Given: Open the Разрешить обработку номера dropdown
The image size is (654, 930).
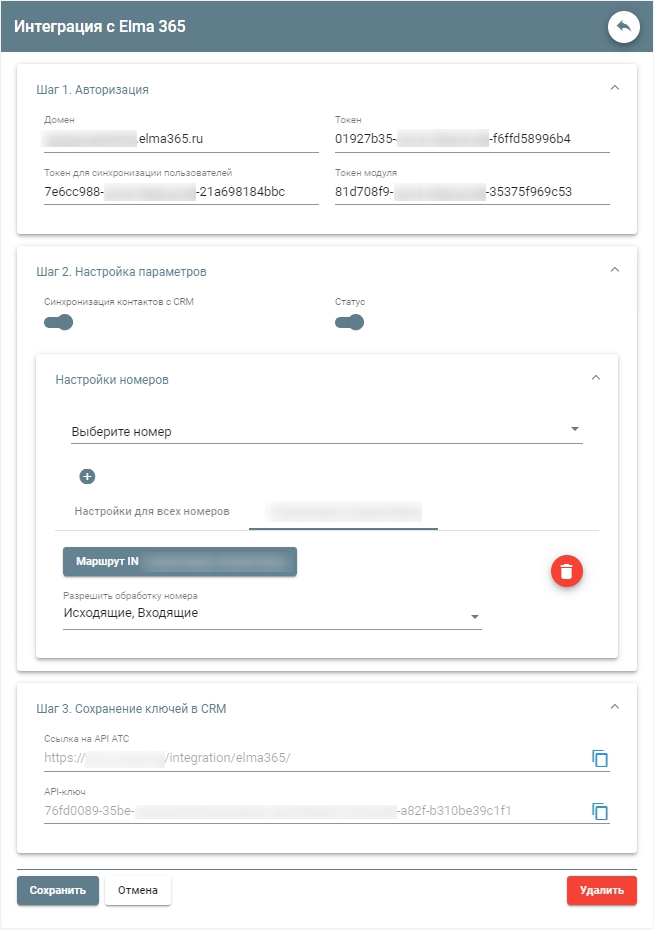Looking at the screenshot, I should click(x=271, y=614).
